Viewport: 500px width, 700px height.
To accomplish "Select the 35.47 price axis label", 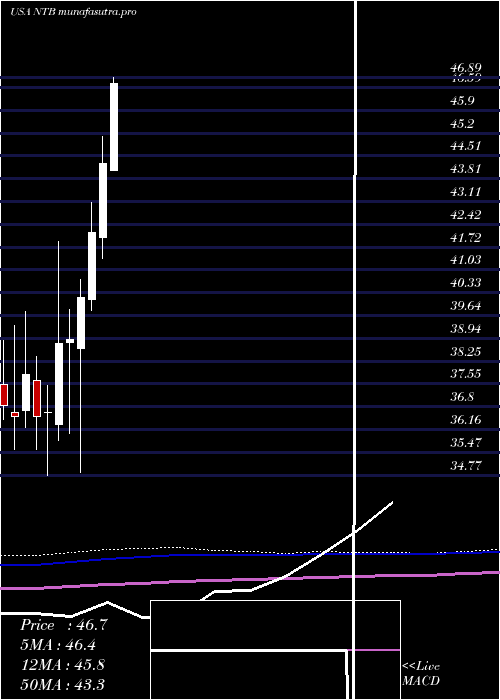I will 465,443.
